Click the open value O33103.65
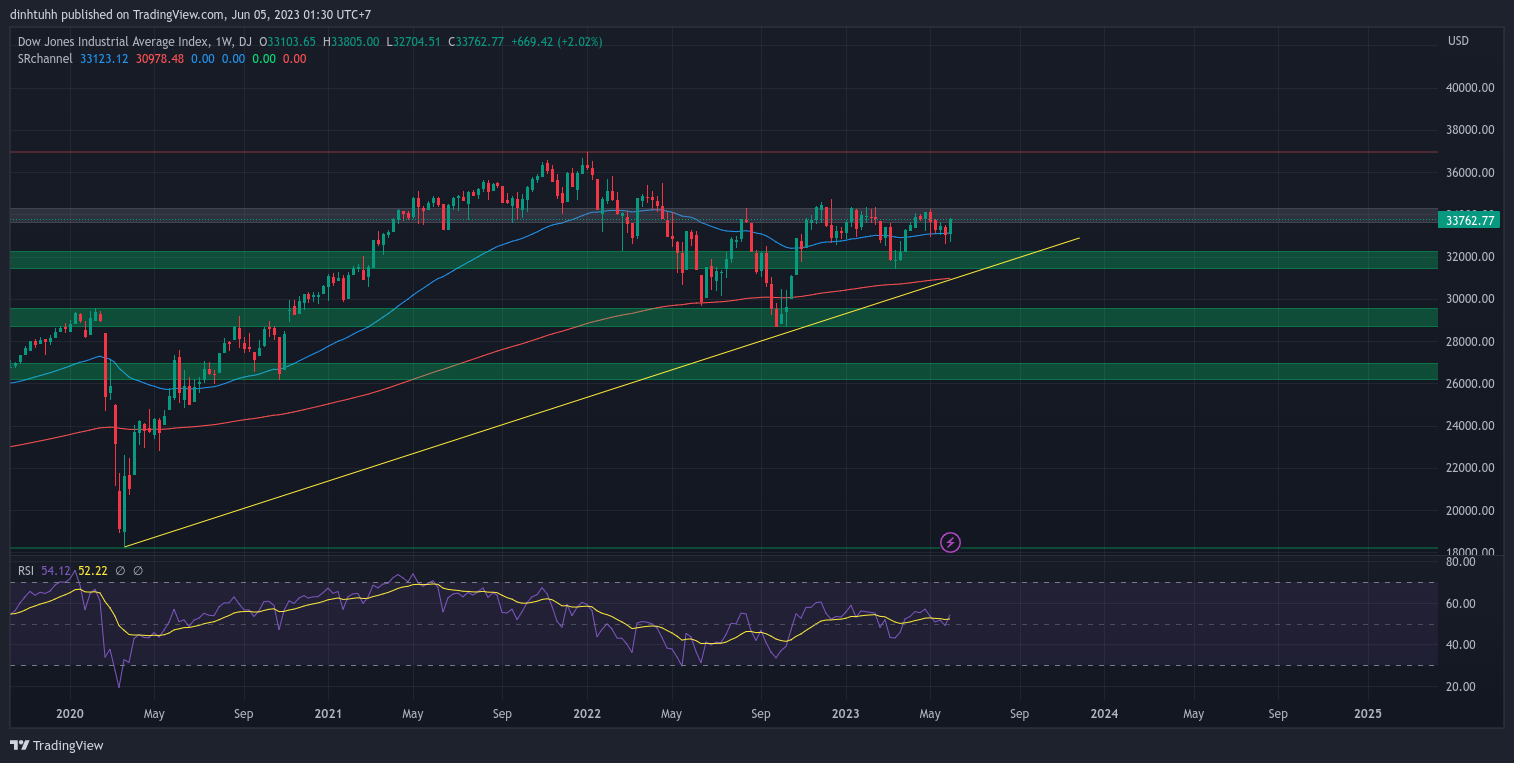 pos(288,42)
